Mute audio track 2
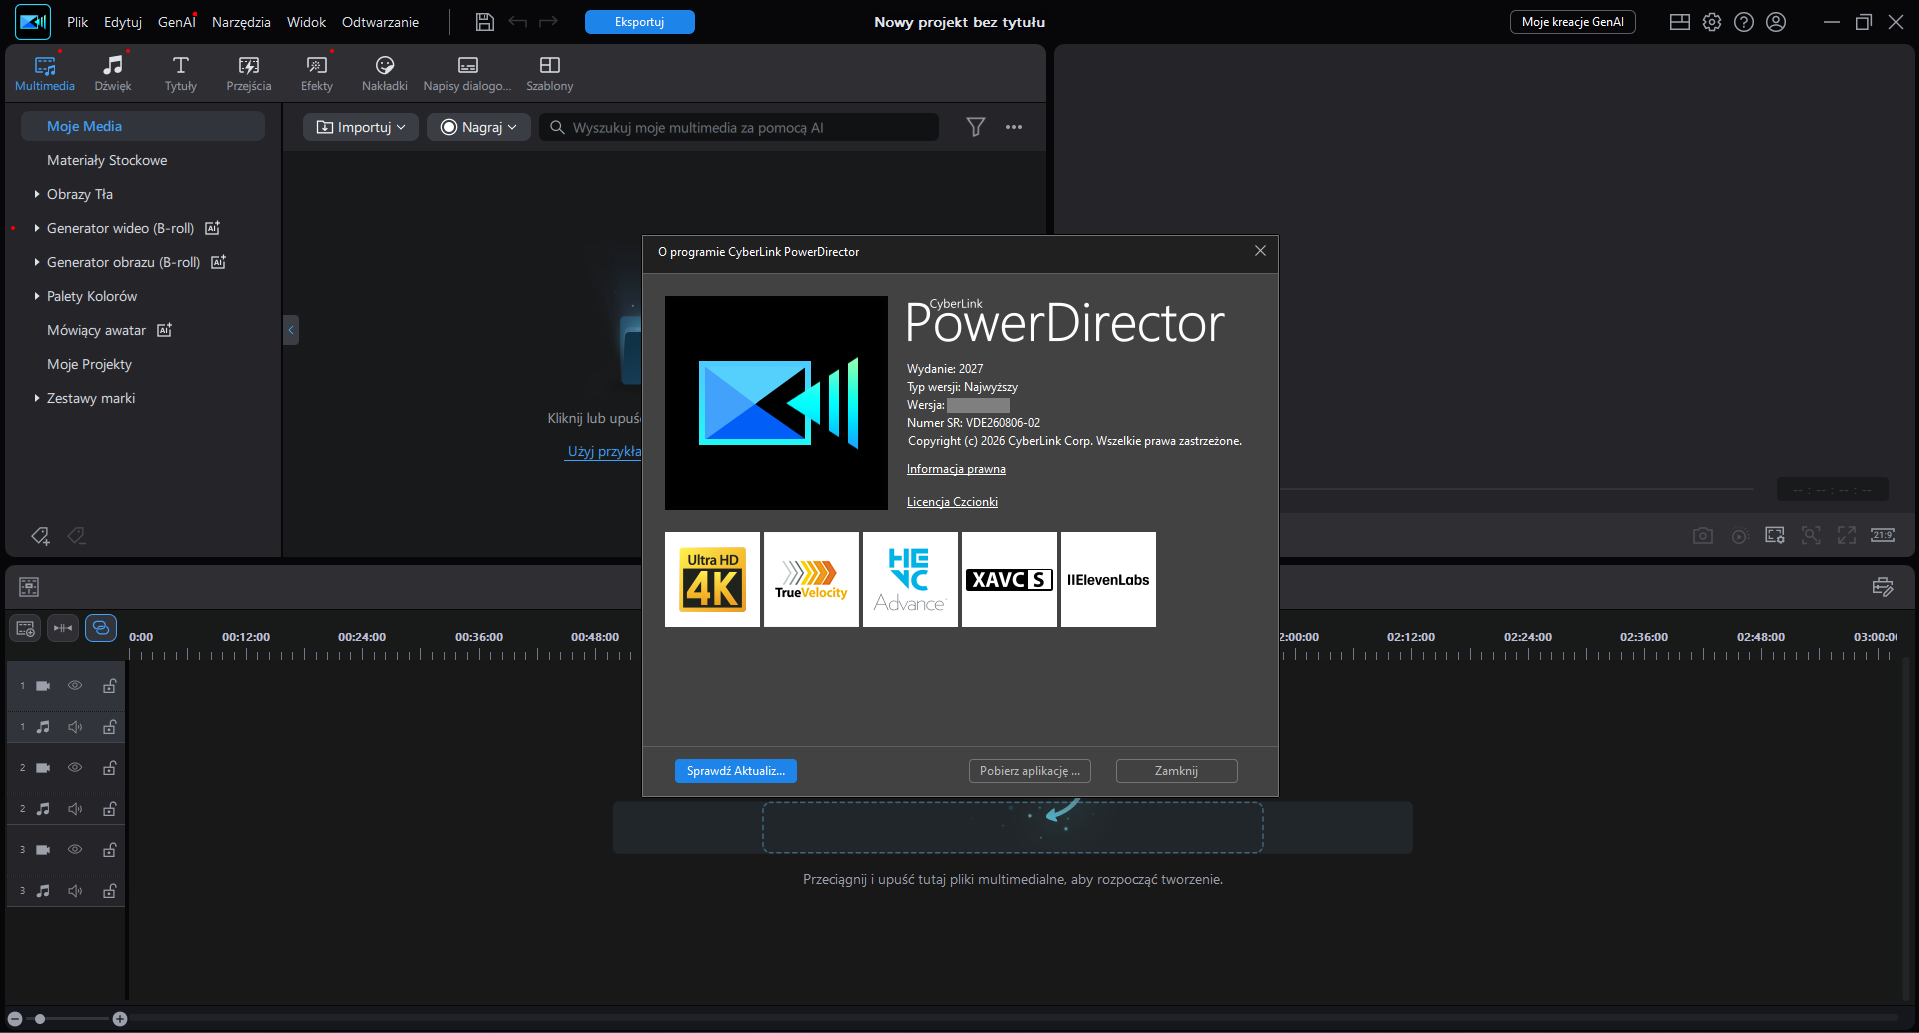Screen dimensions: 1919x1033 tap(75, 809)
